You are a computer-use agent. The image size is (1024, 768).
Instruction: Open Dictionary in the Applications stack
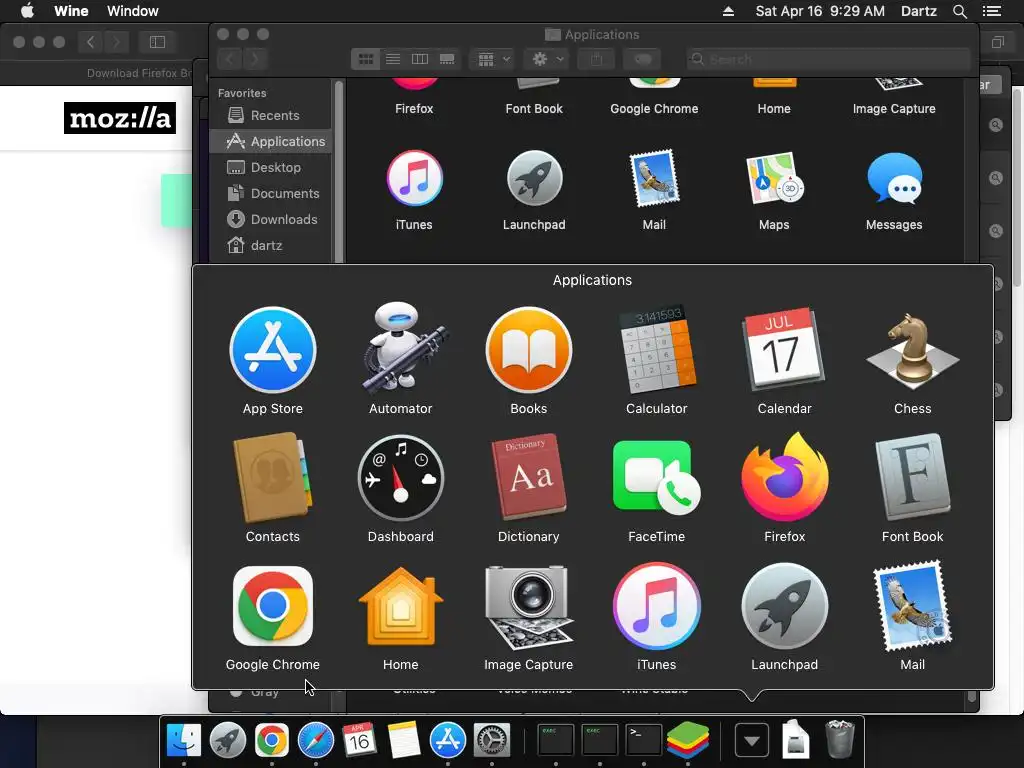[529, 477]
